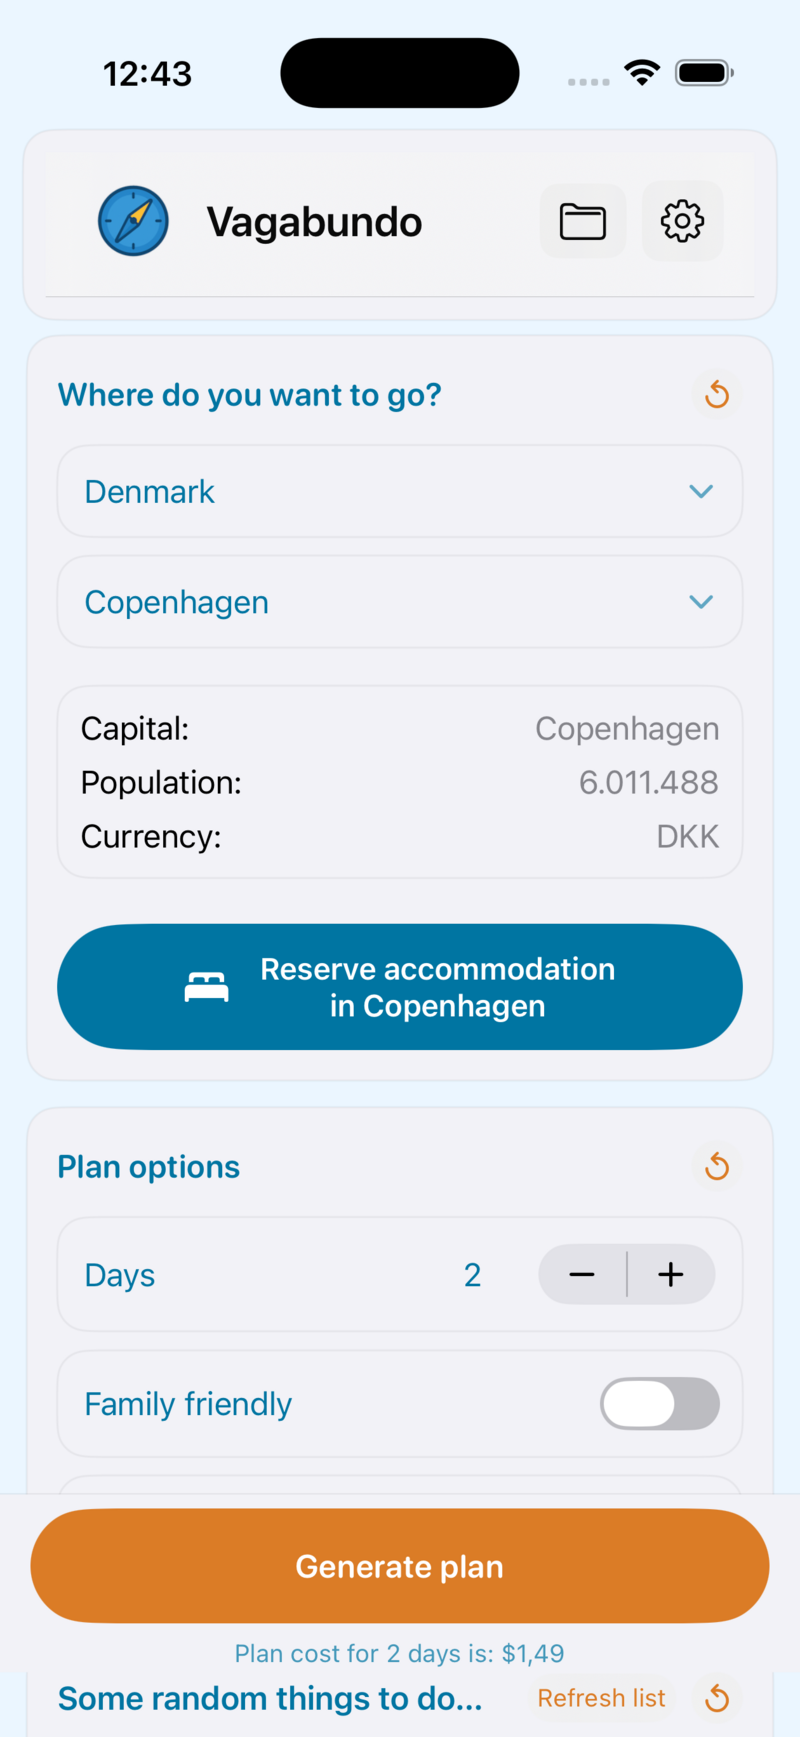Image resolution: width=800 pixels, height=1737 pixels.
Task: Tap the Vagabundo compass logo
Action: pyautogui.click(x=133, y=221)
